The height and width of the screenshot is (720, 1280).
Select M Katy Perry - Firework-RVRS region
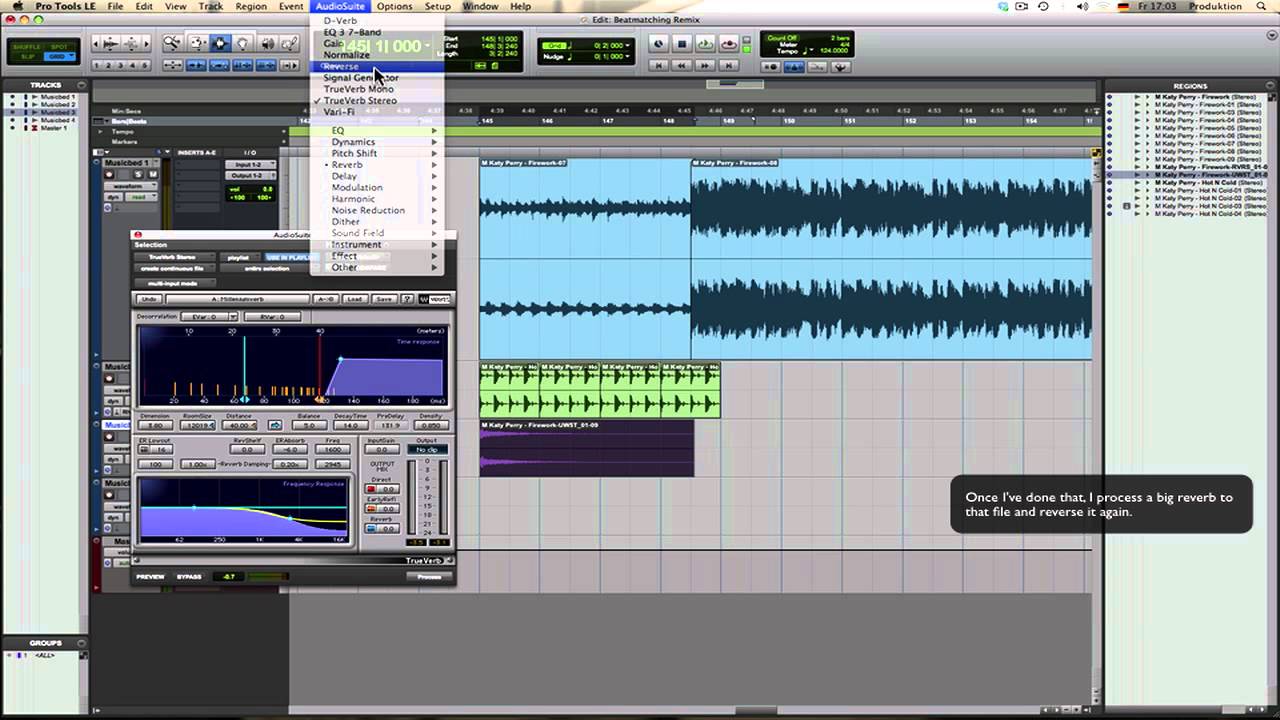point(1210,168)
